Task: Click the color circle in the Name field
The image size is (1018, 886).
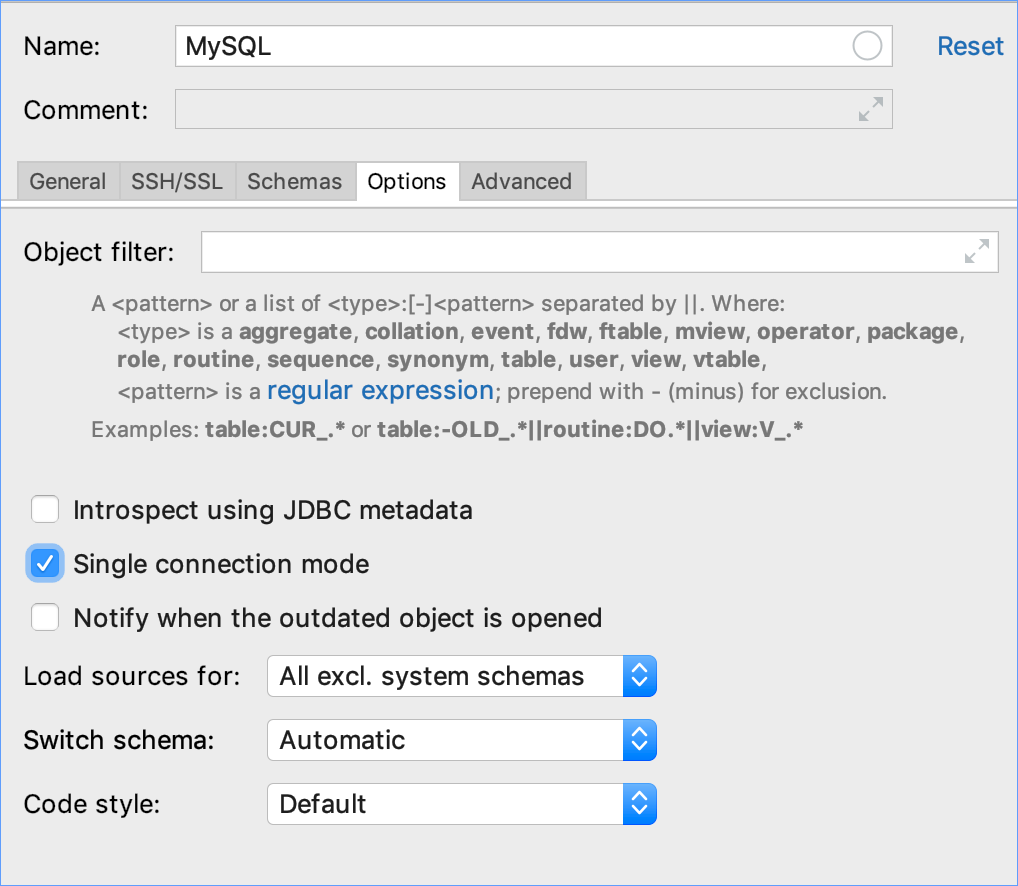Action: (867, 46)
